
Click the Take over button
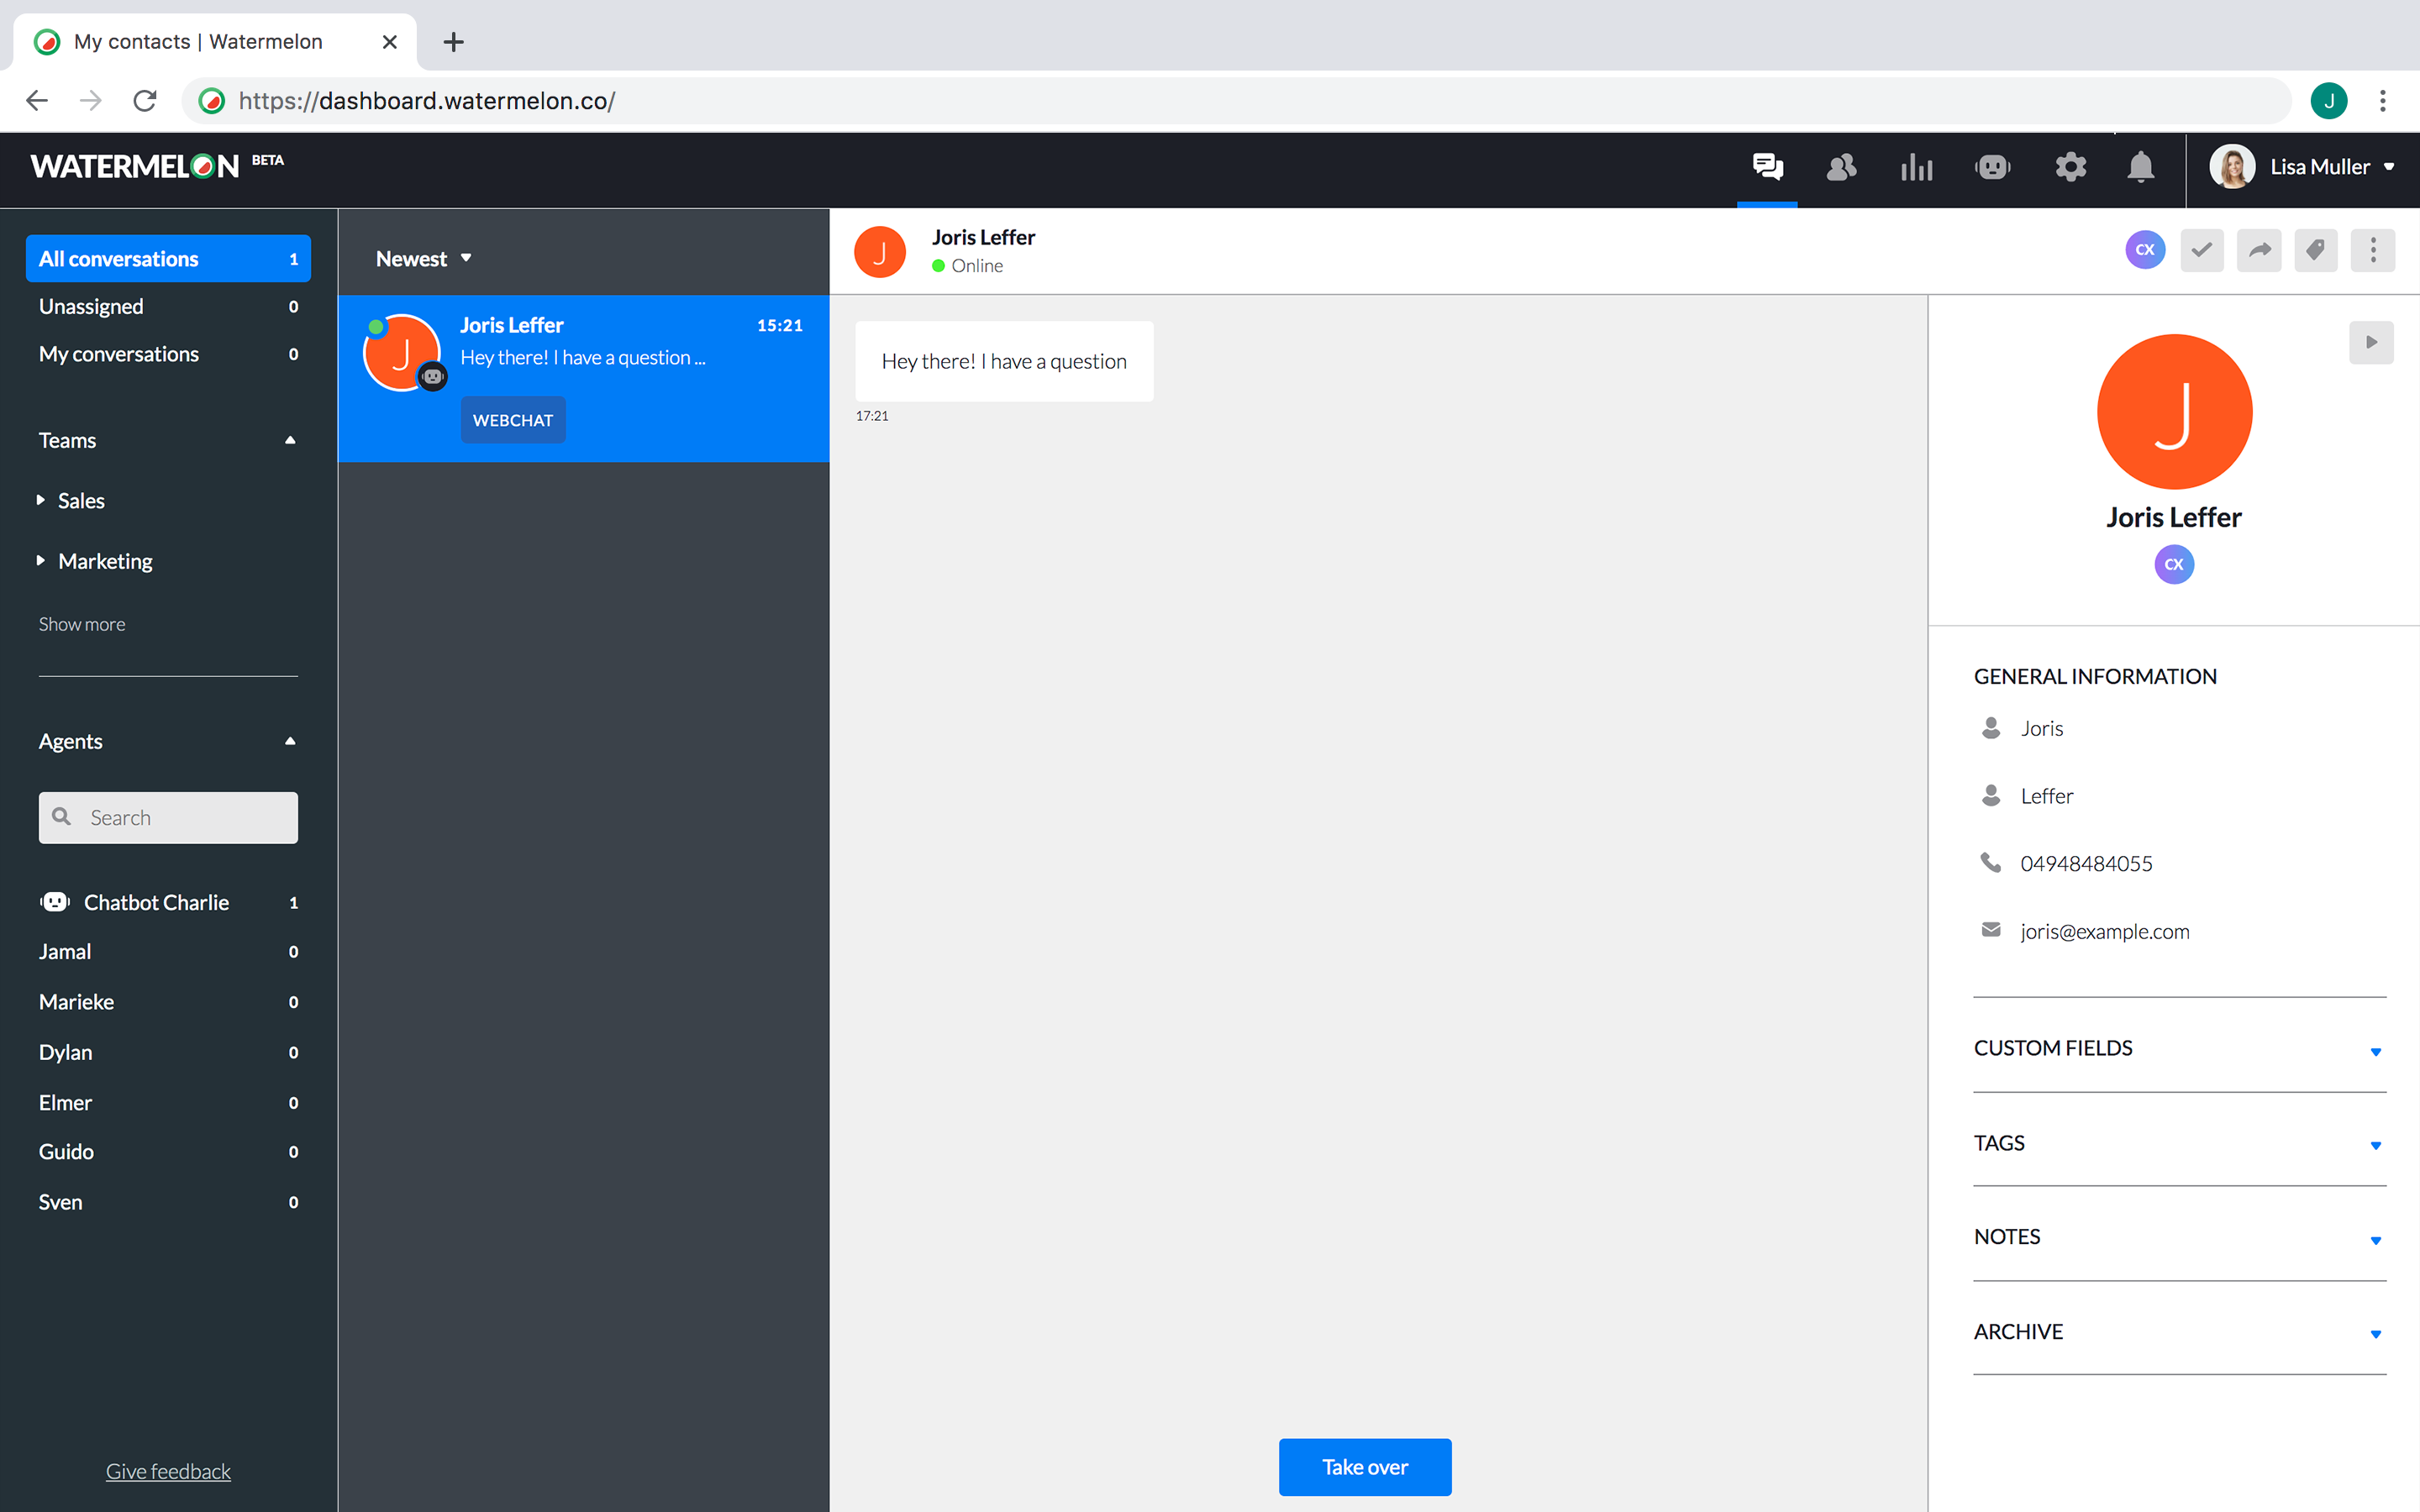1364,1467
